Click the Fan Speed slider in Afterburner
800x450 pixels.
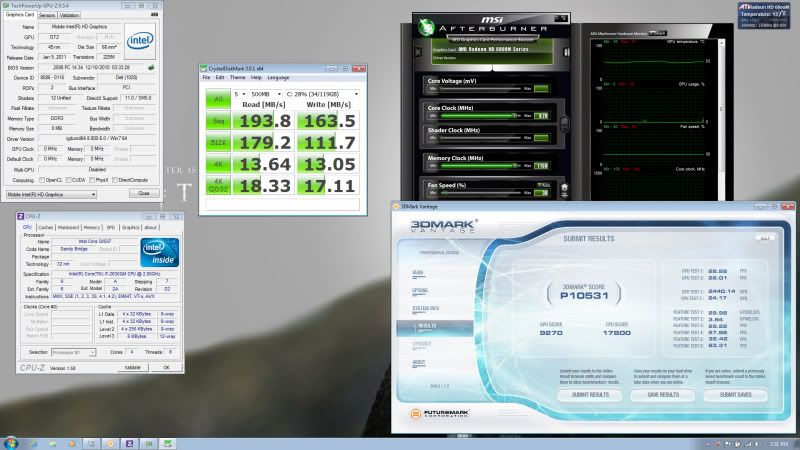coord(481,193)
